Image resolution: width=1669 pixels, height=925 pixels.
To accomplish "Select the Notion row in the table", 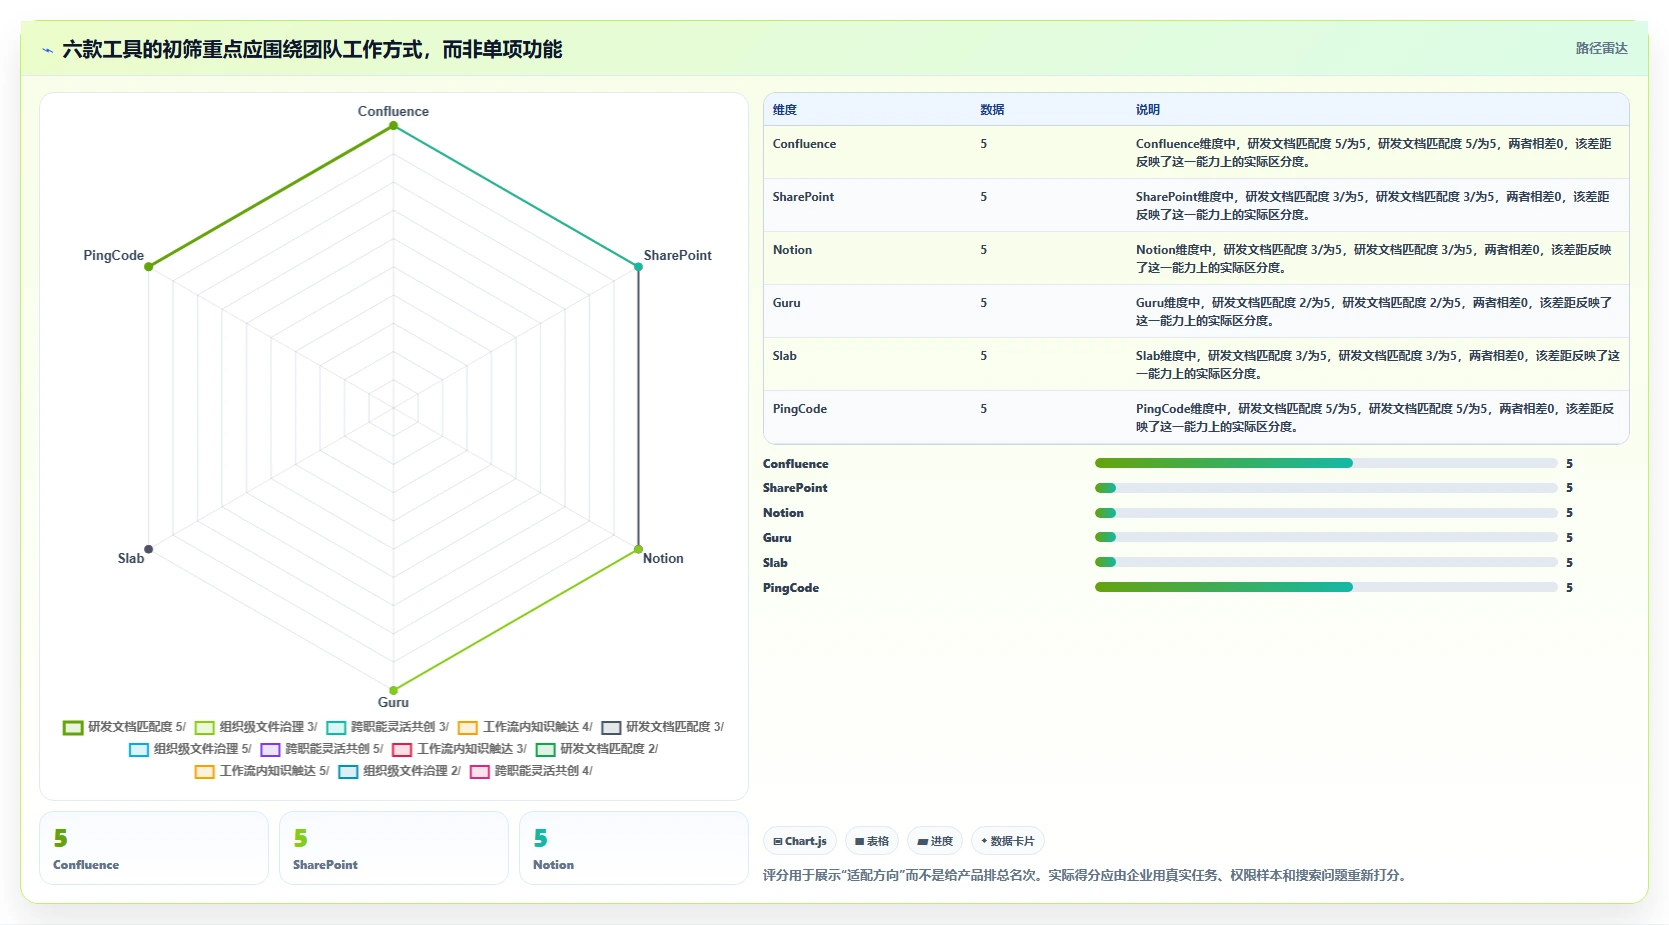I will pos(1196,258).
